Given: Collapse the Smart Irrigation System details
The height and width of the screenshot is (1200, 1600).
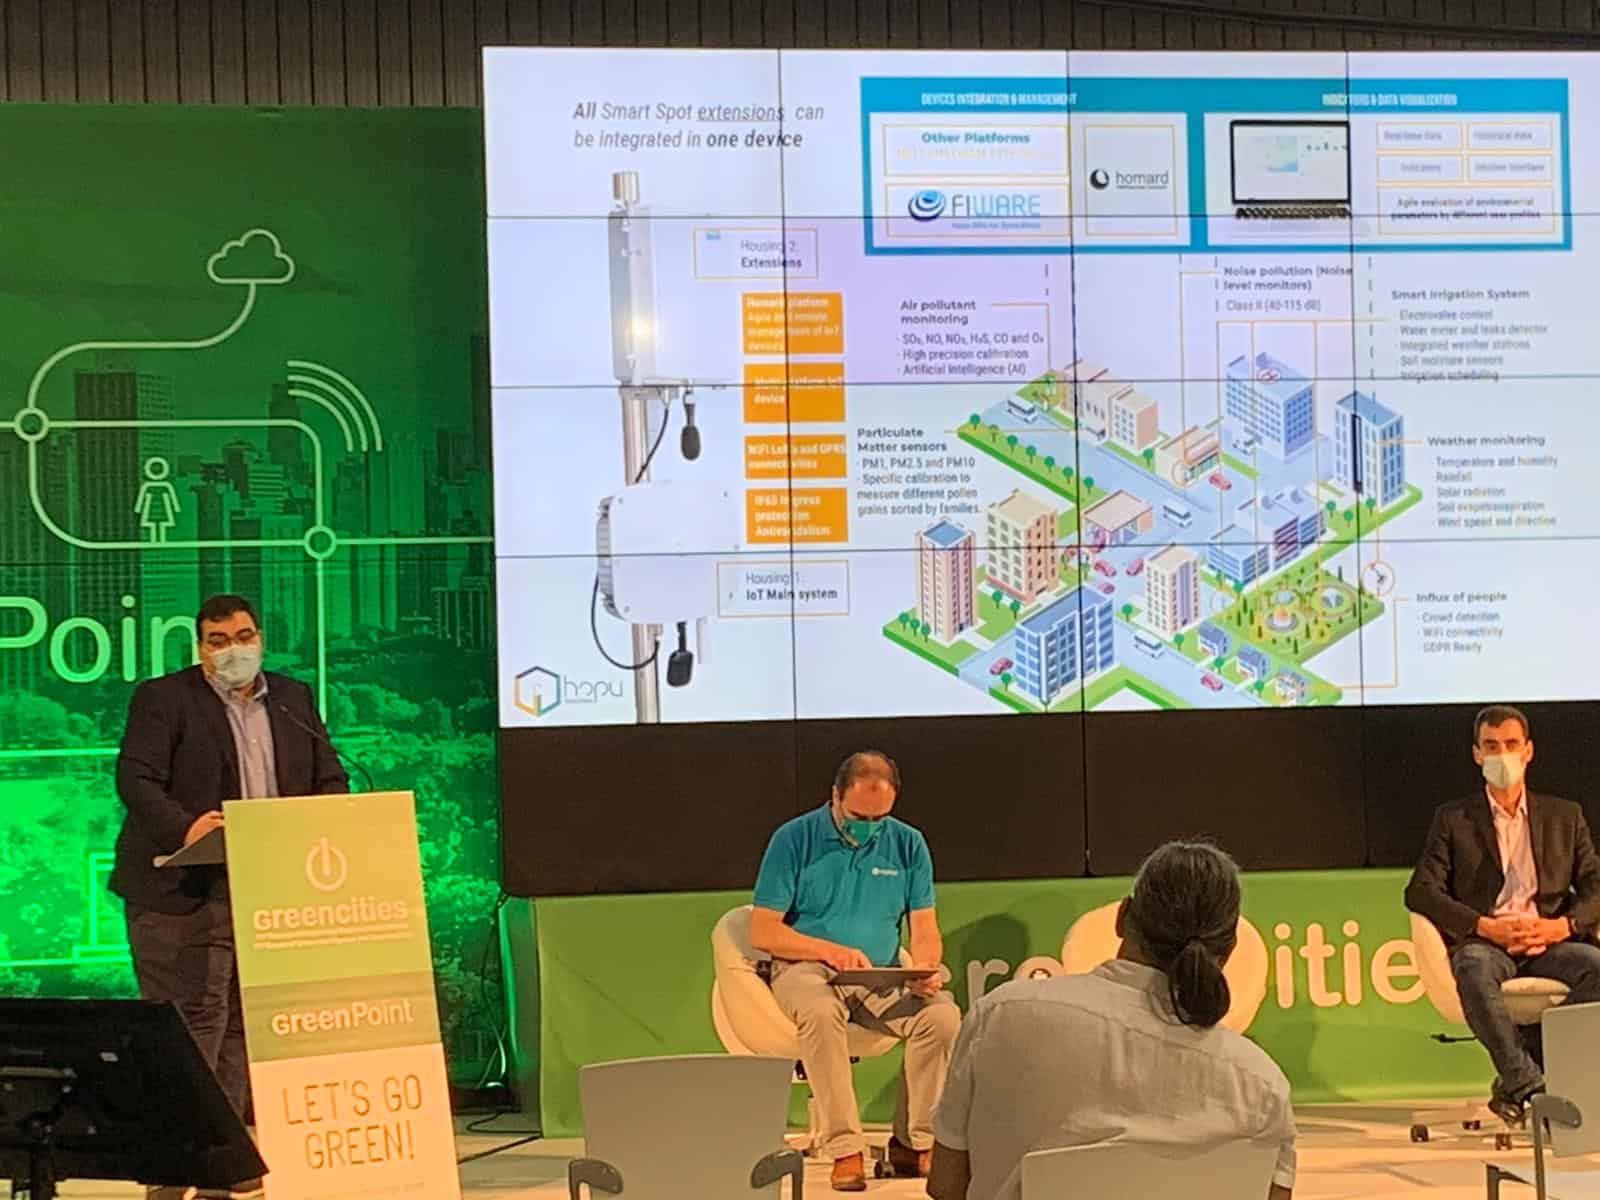Looking at the screenshot, I should [x=1461, y=294].
